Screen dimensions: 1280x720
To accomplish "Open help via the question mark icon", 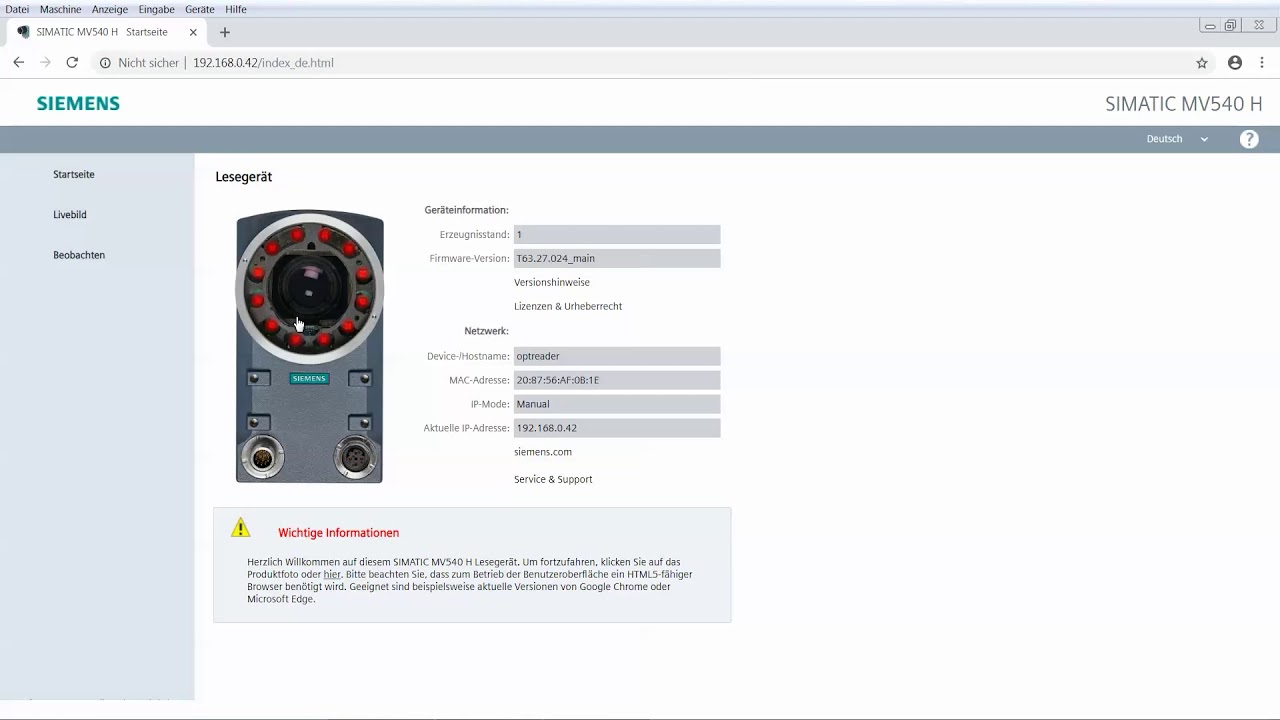I will tap(1249, 139).
